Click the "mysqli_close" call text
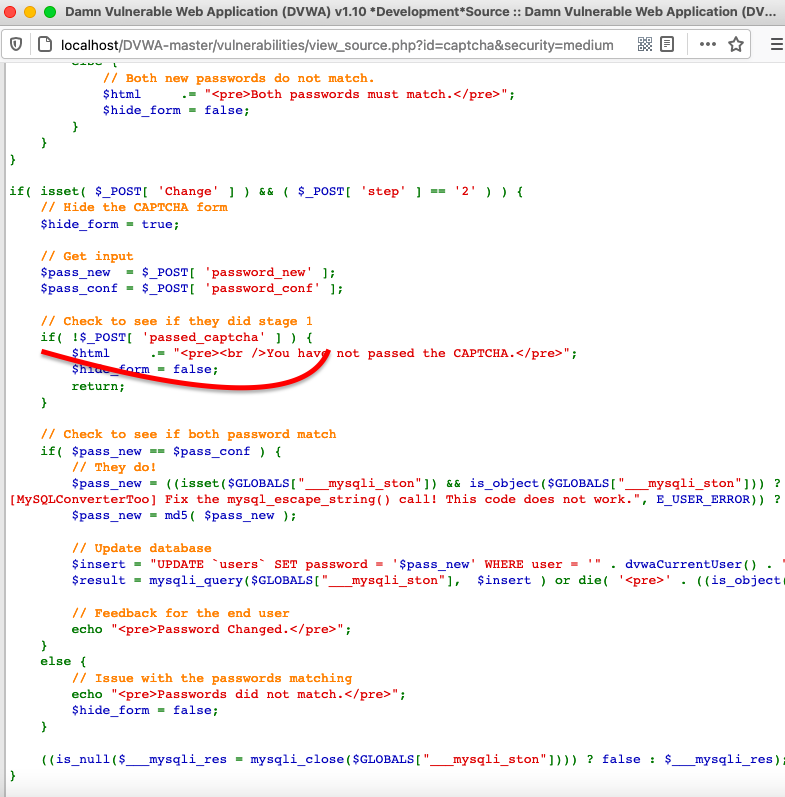 tap(297, 759)
